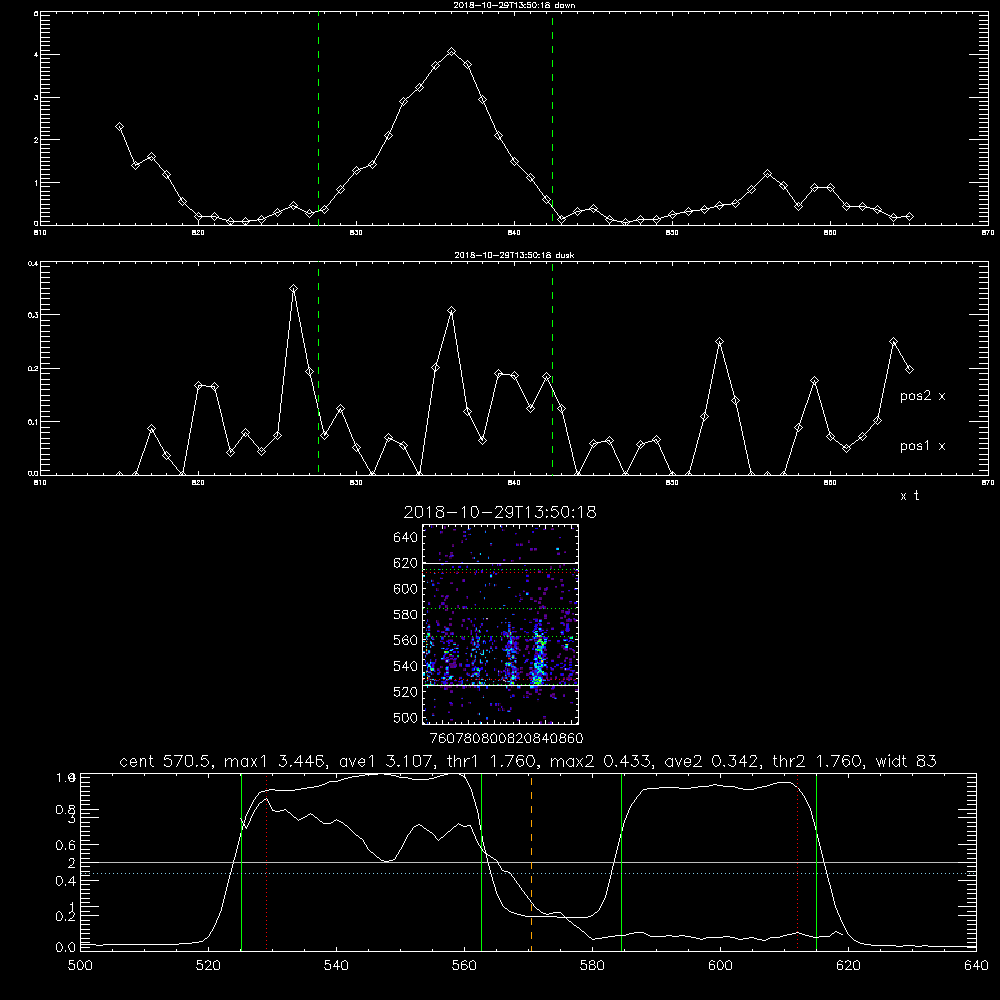Click the tallest peak diamond in the dusk plot
Viewport: 1000px width, 1000px height.
point(293,288)
